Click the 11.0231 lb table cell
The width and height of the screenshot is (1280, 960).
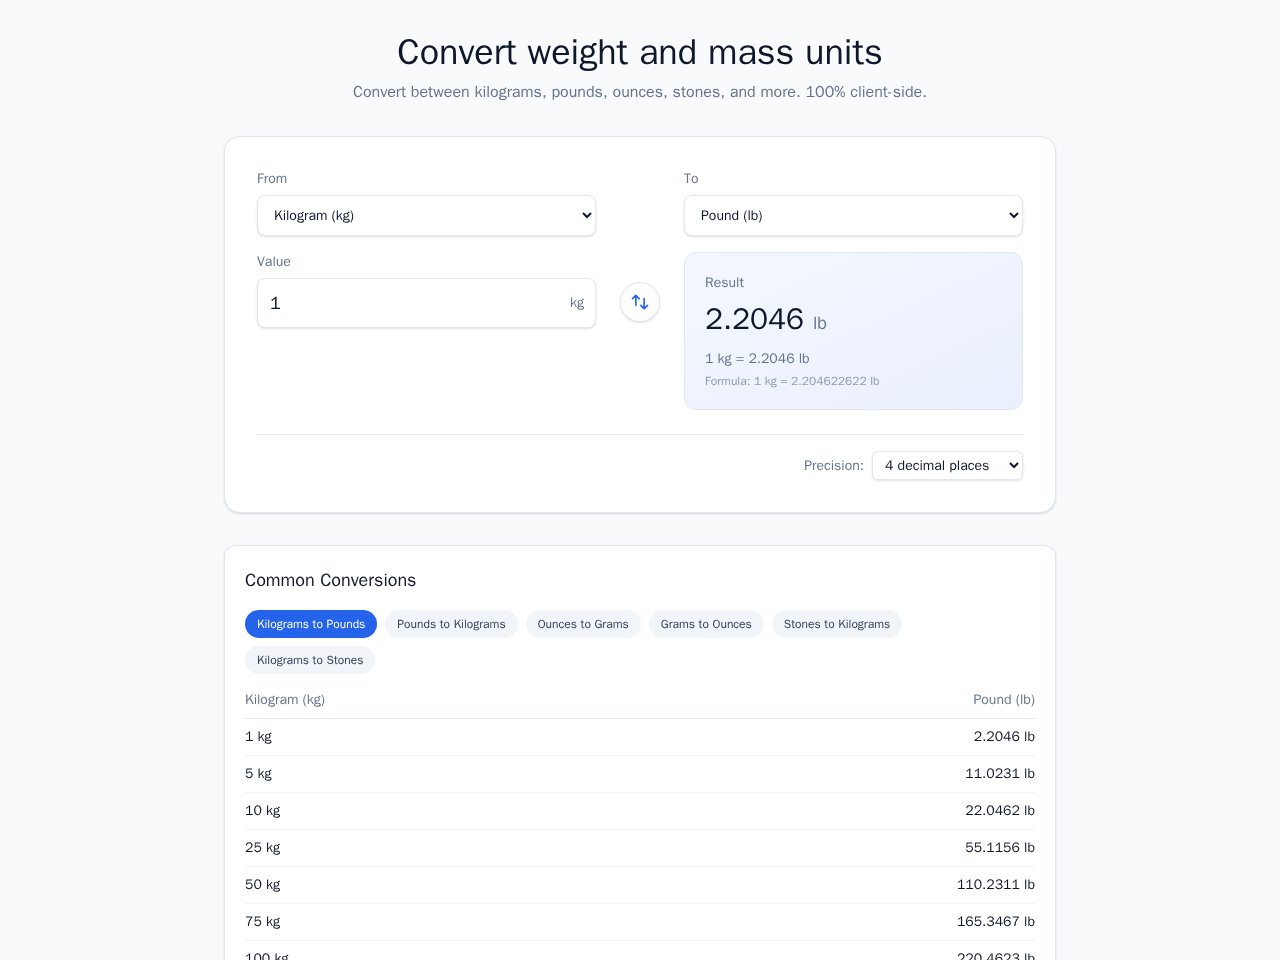(1000, 774)
